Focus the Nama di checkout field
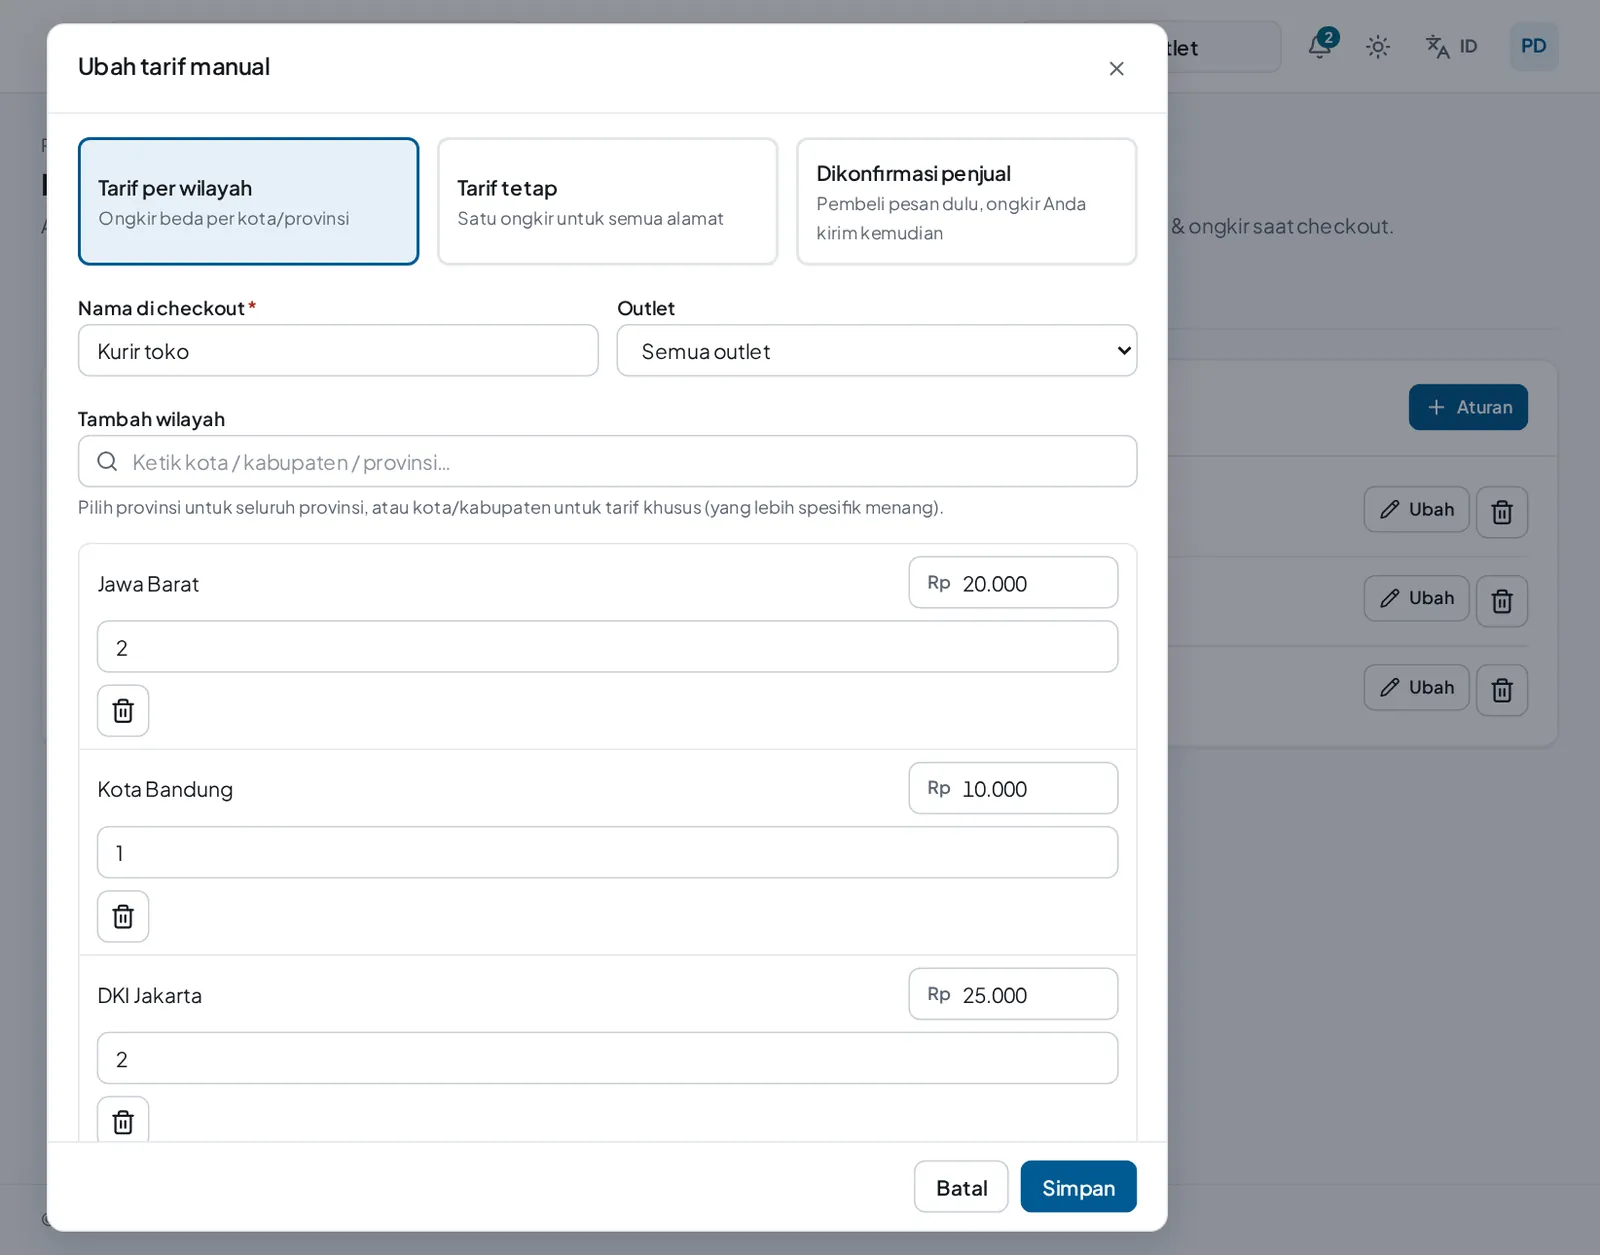Screen dimensions: 1600x1255 tap(338, 351)
